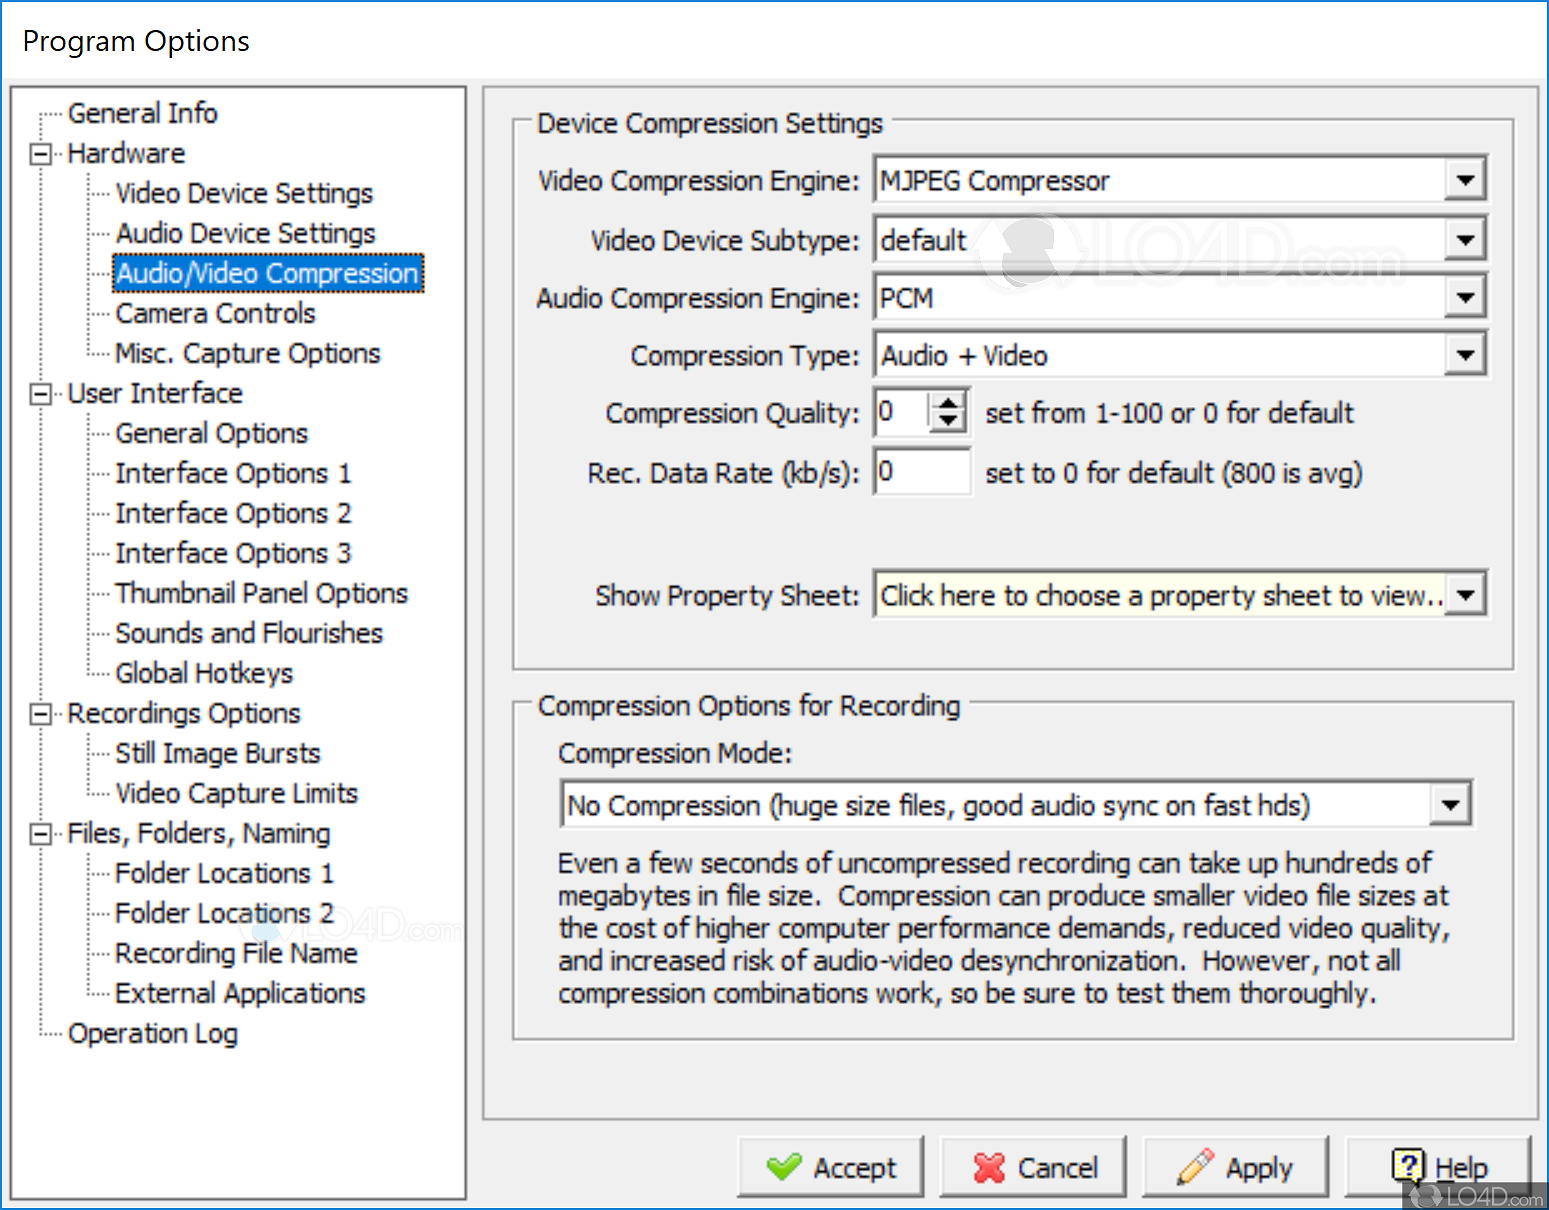1549x1210 pixels.
Task: Click the green checkmark Accept button
Action: point(831,1167)
